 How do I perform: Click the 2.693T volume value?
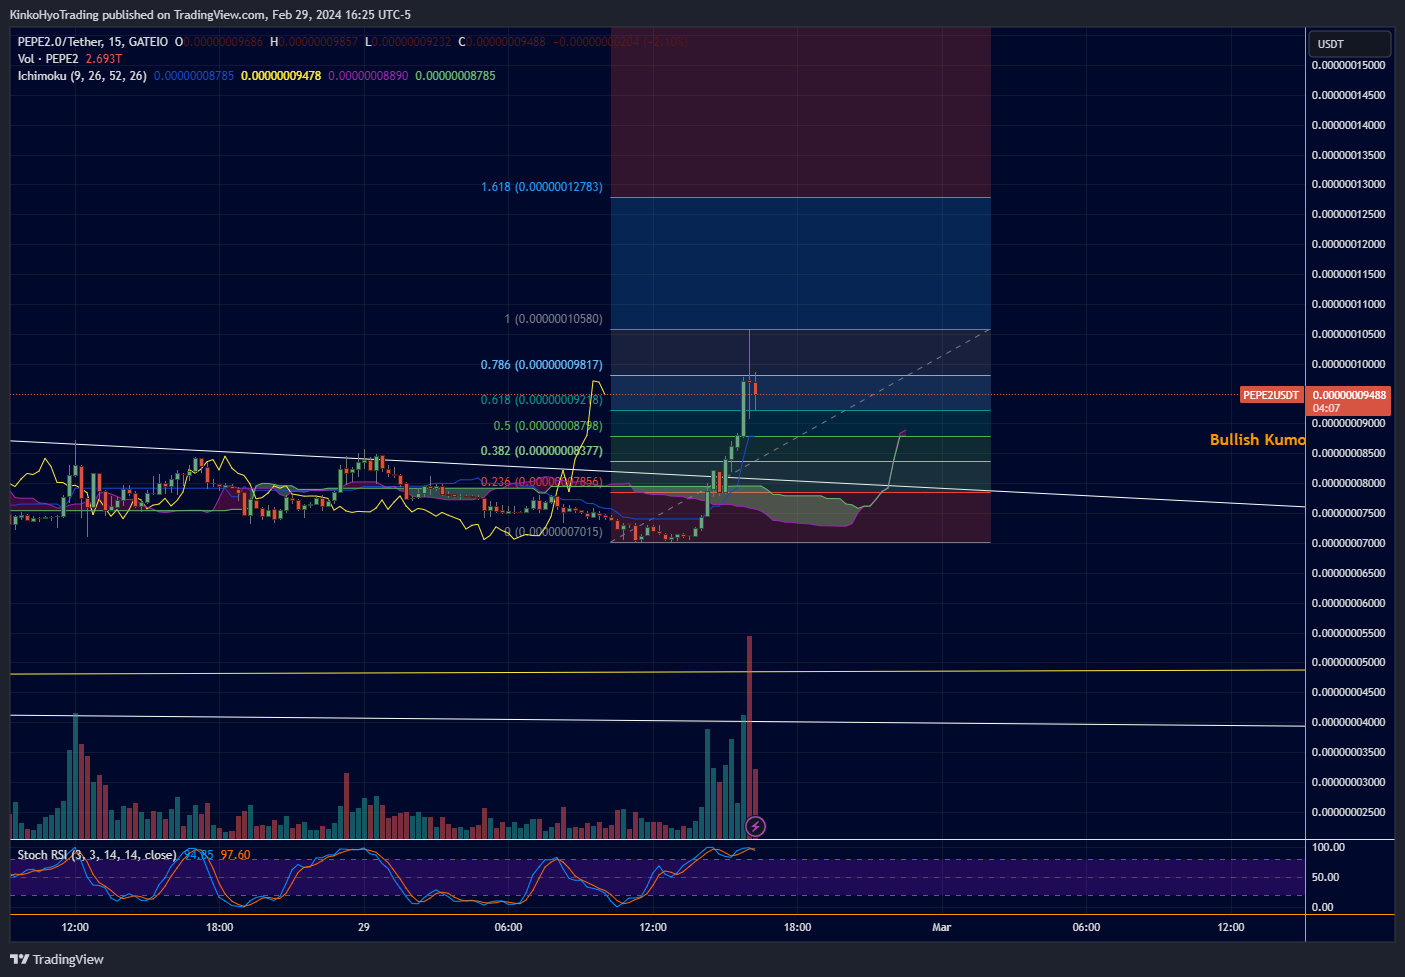point(104,59)
